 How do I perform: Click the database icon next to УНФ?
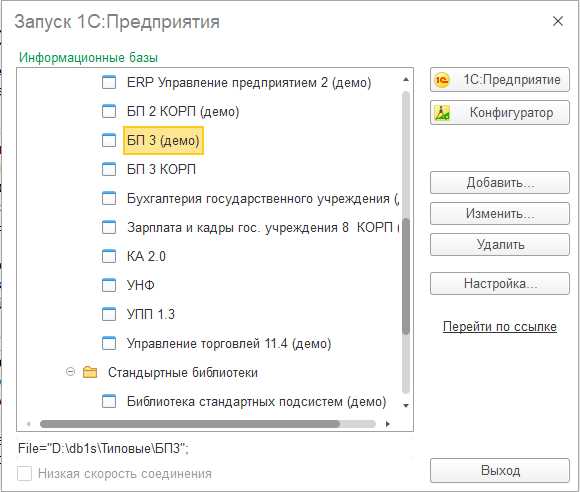(x=109, y=285)
